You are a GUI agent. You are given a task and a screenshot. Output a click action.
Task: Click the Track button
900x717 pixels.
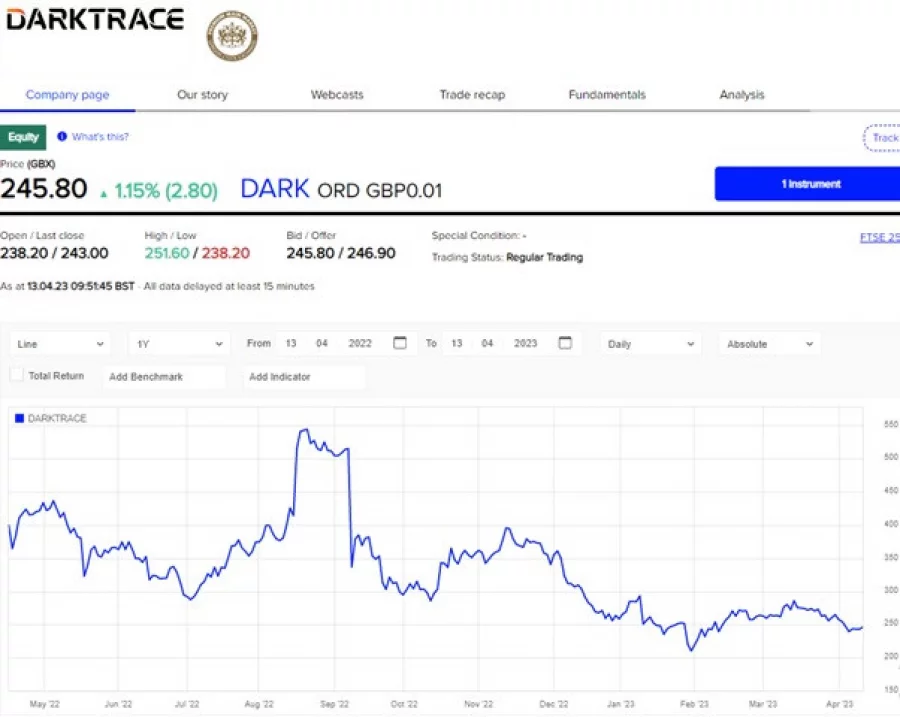(x=882, y=138)
